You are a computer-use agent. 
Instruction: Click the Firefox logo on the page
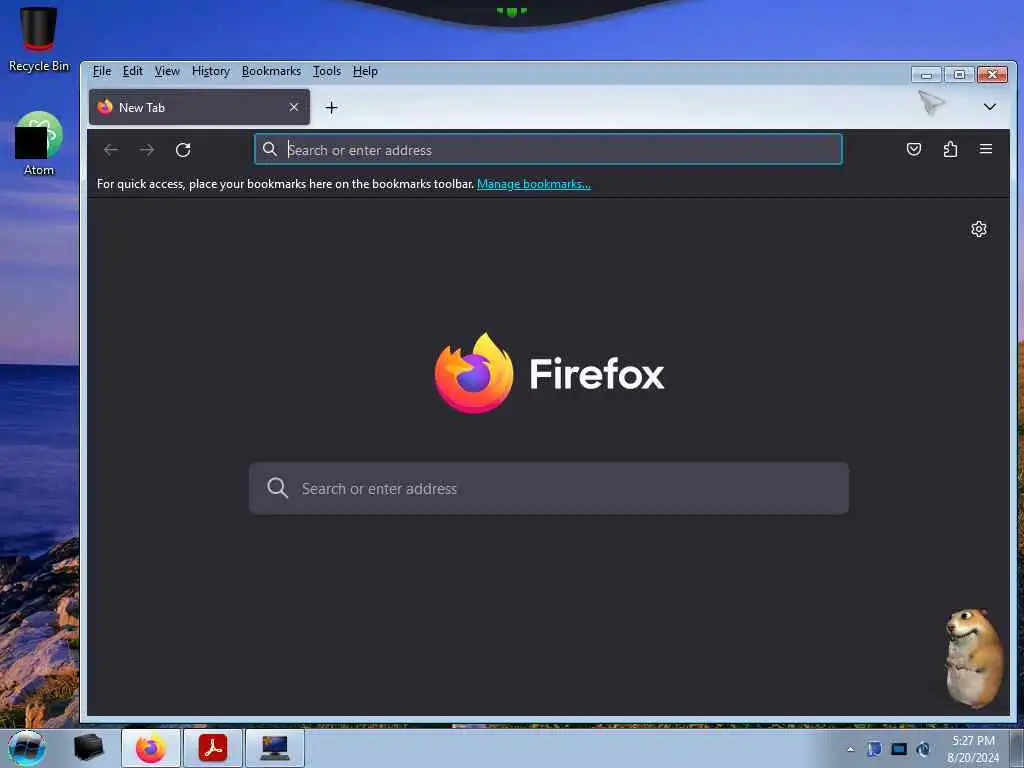pyautogui.click(x=474, y=373)
